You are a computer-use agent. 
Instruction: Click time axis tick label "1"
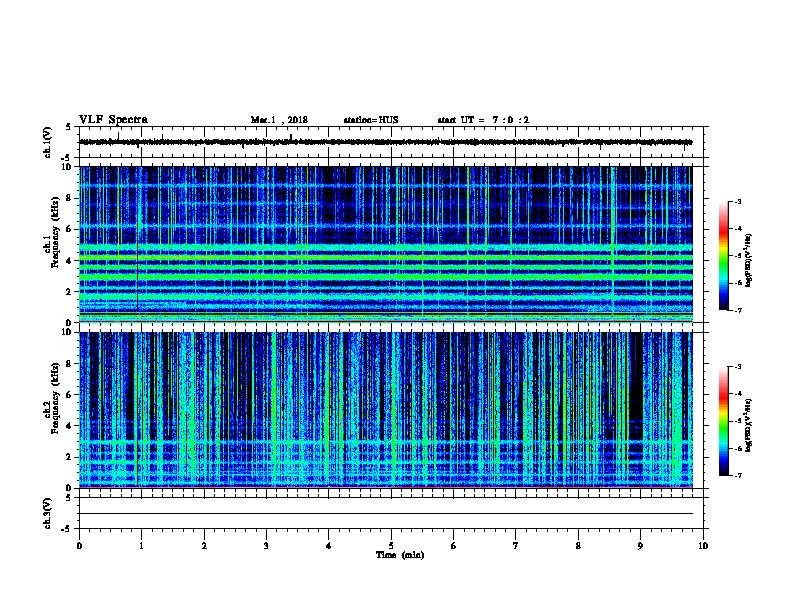(x=141, y=546)
